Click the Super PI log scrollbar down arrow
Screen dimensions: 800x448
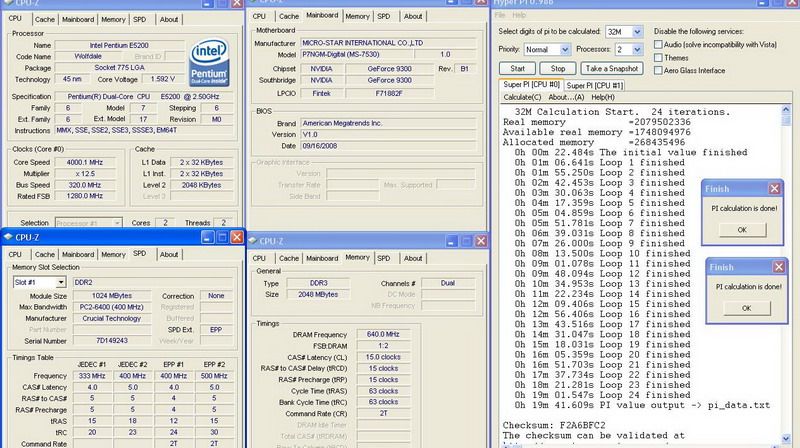[786, 438]
